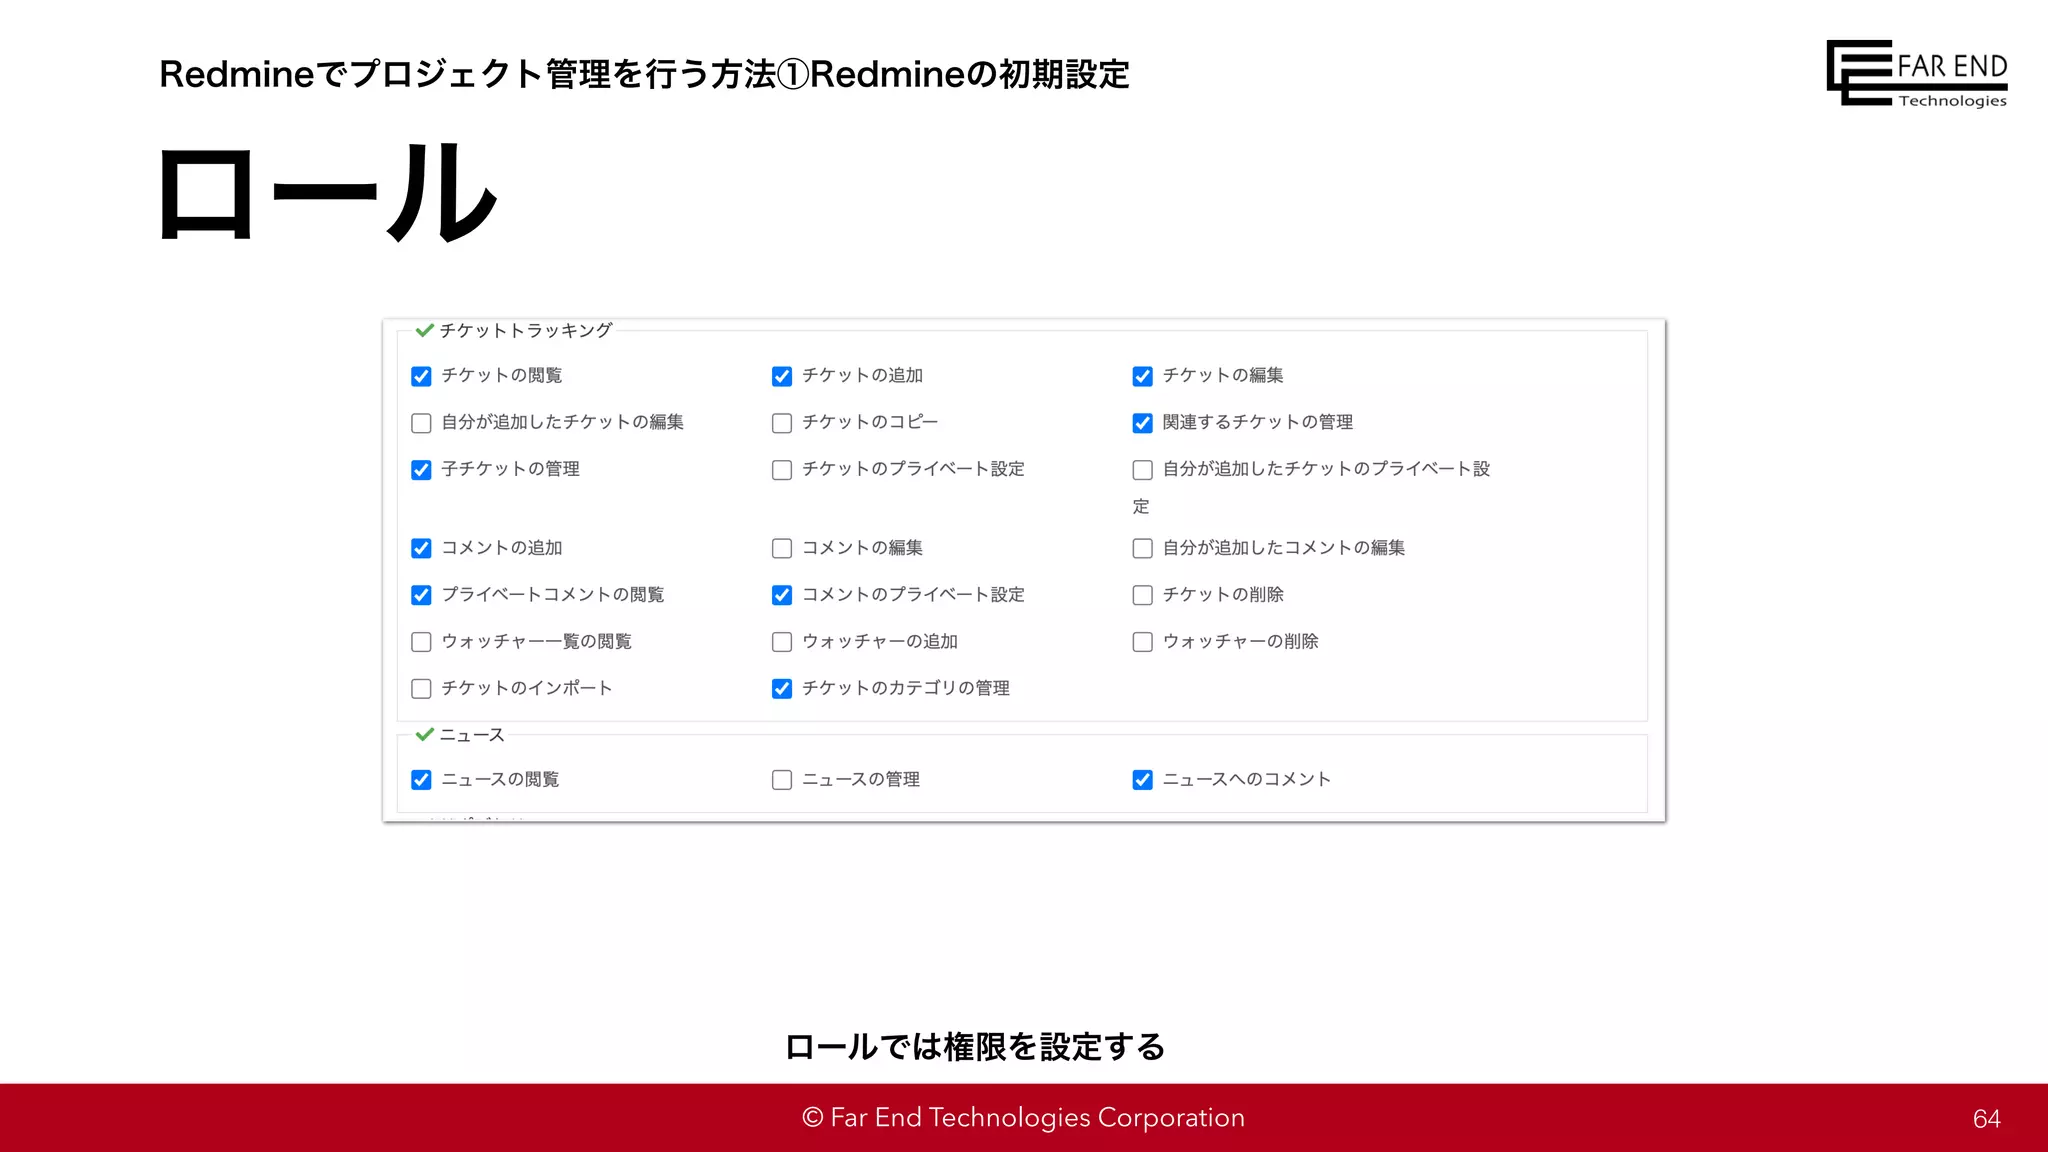
Task: Enable ウォッチャーの削除 checkbox
Action: click(1142, 642)
